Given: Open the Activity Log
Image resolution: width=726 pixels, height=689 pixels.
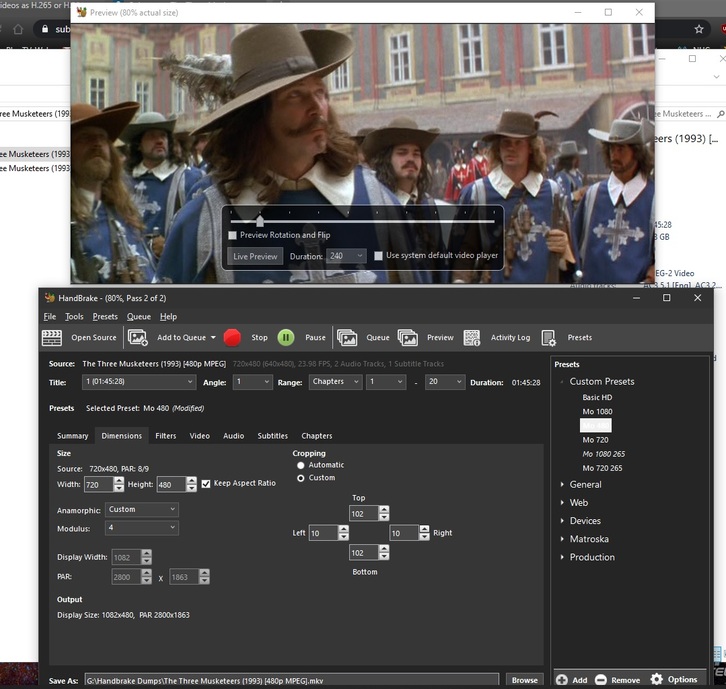Looking at the screenshot, I should click(x=472, y=338).
